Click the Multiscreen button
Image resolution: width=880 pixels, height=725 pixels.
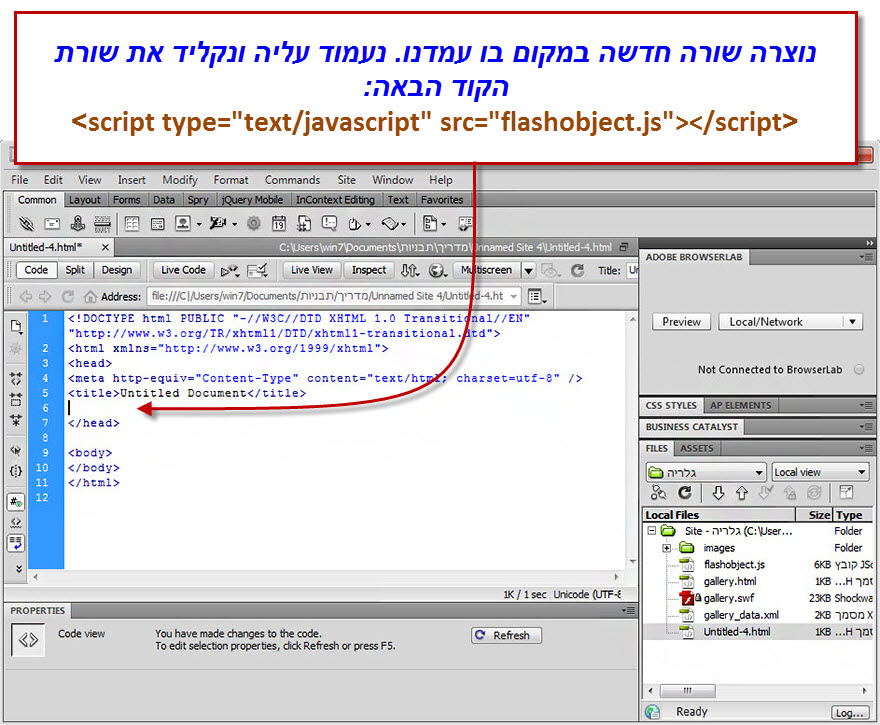[x=486, y=270]
